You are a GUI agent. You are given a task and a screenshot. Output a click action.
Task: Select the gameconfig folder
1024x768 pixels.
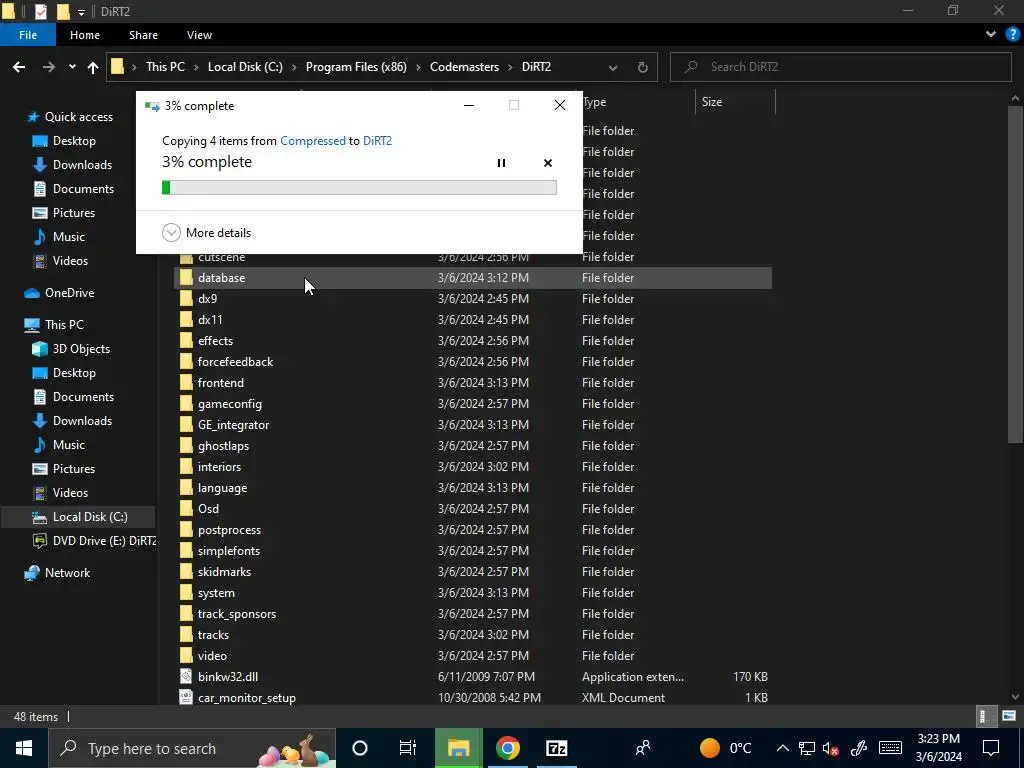coord(473,404)
